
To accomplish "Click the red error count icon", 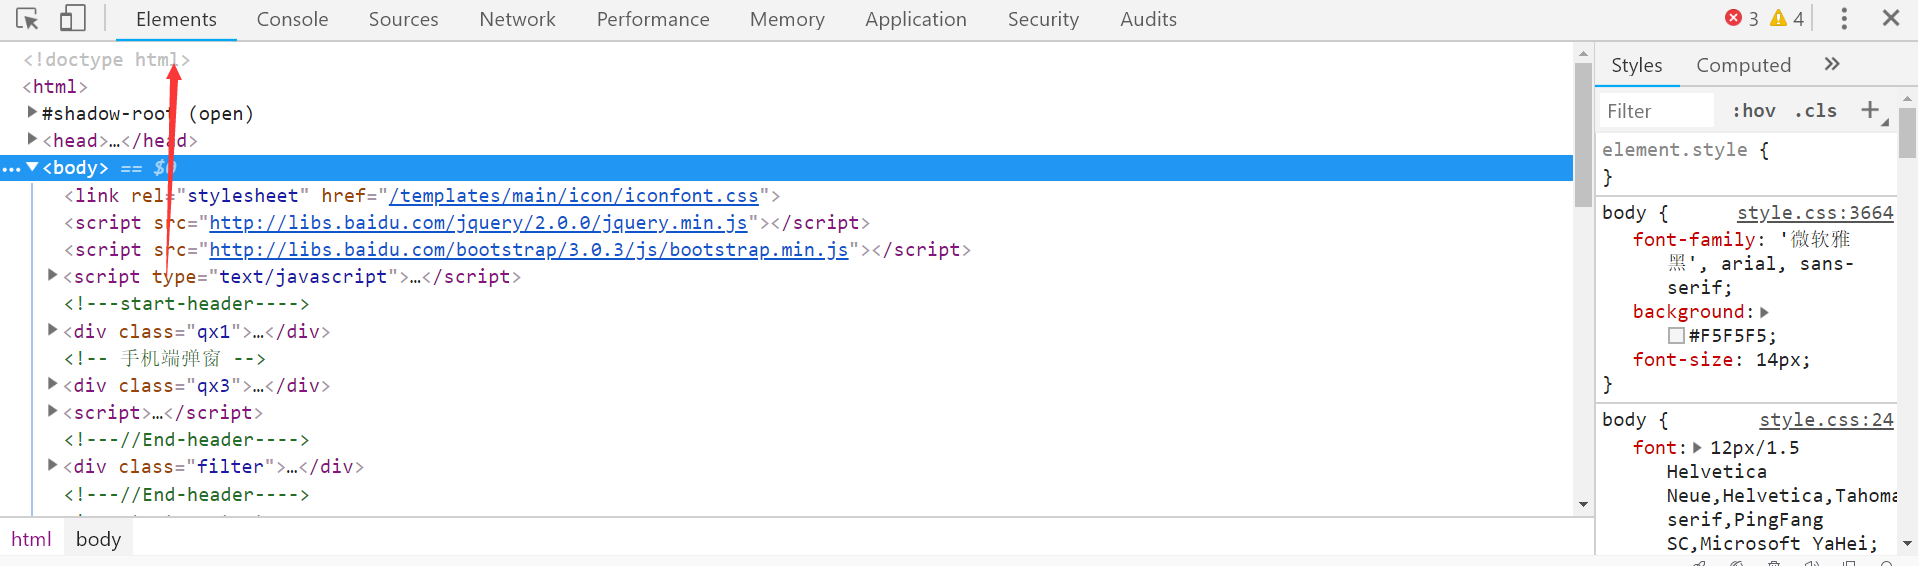I will (x=1733, y=18).
